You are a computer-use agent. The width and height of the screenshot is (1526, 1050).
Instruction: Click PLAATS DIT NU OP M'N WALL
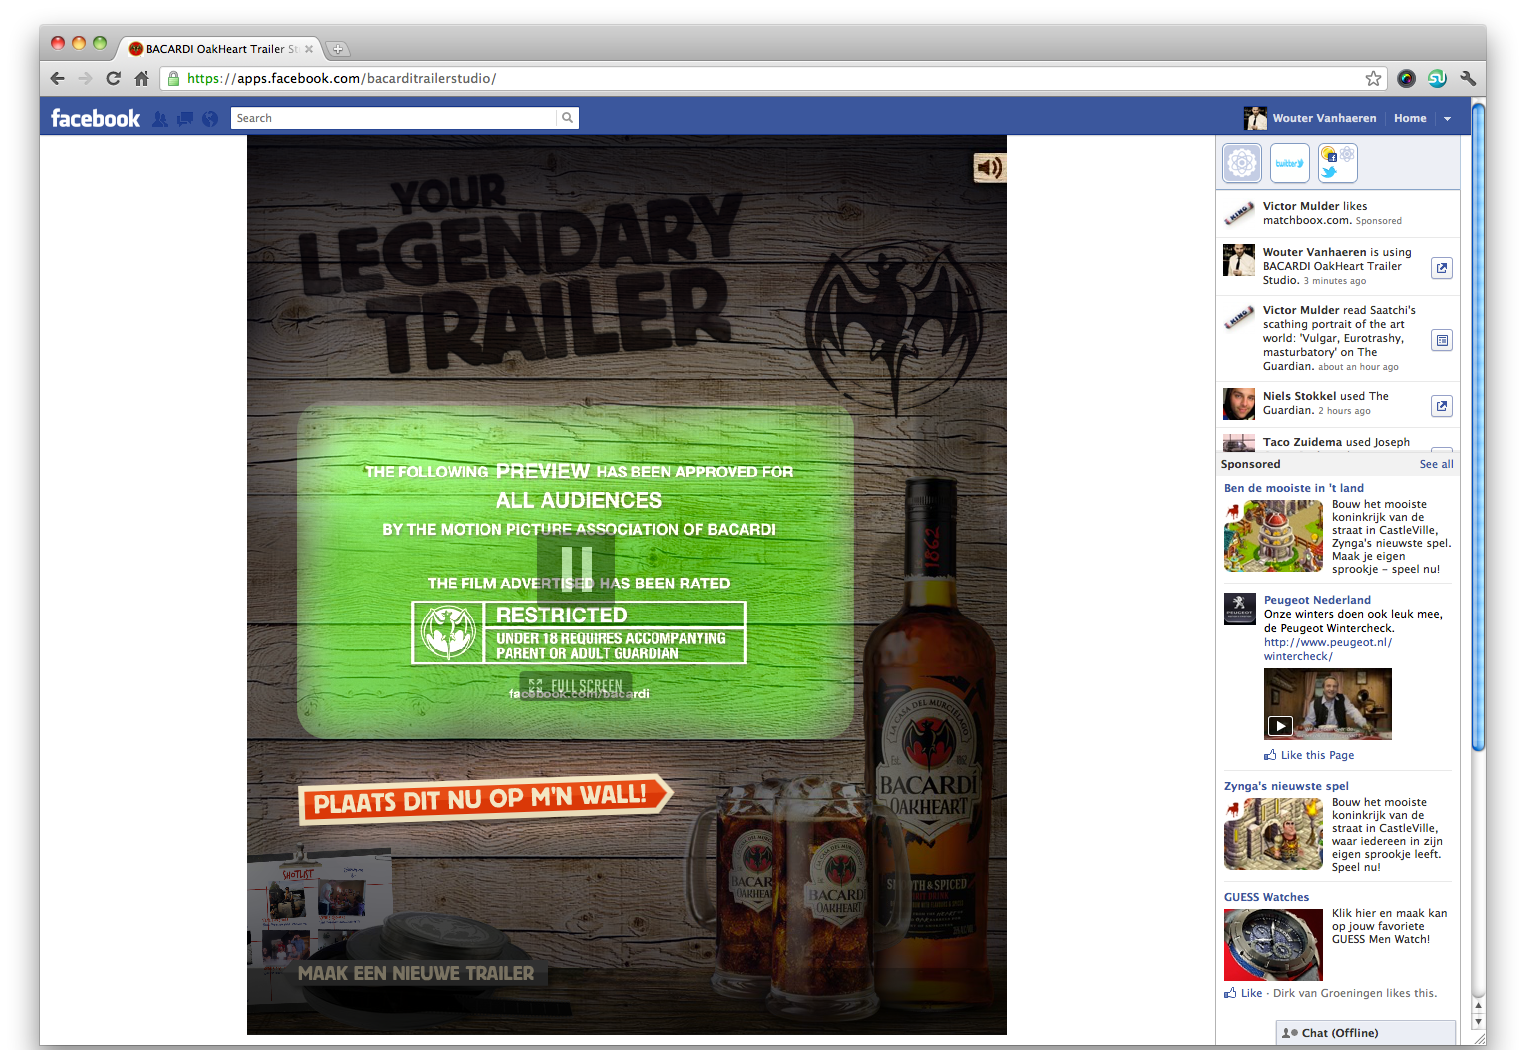pos(485,799)
